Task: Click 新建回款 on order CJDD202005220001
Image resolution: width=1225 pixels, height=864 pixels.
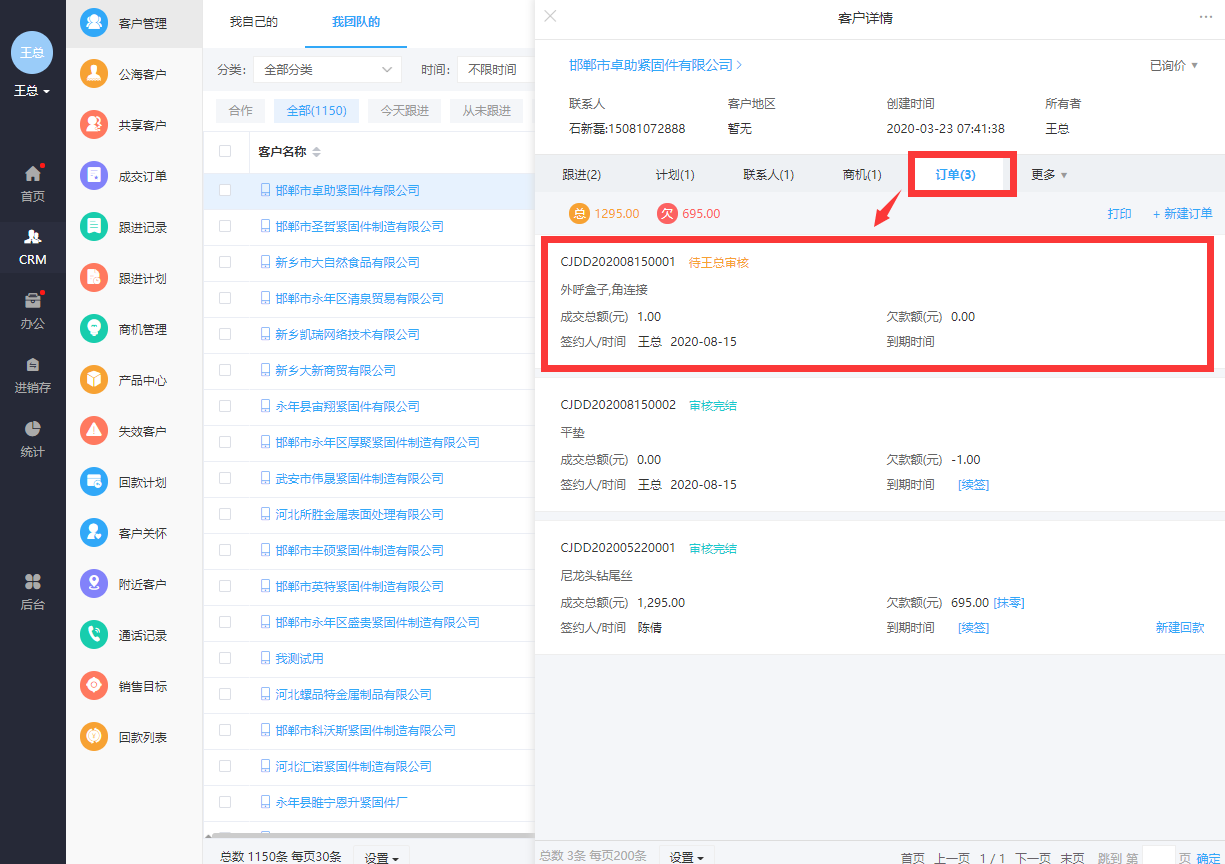Action: point(1180,628)
